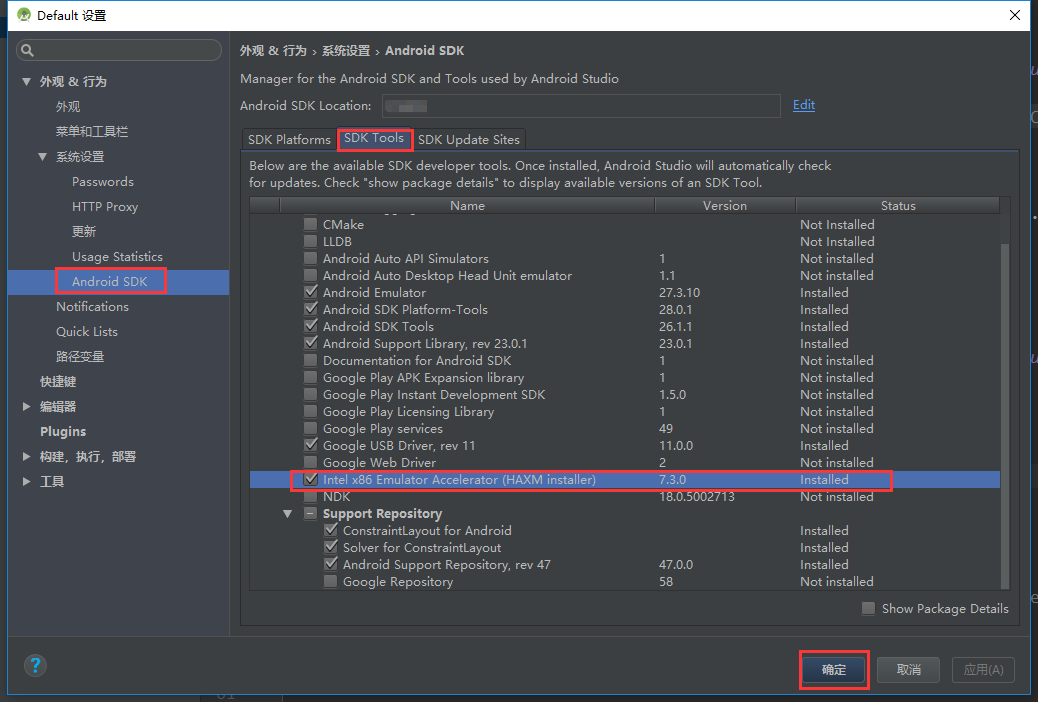Image resolution: width=1038 pixels, height=702 pixels.
Task: Close the Default 设置 dialog
Action: pos(1014,15)
